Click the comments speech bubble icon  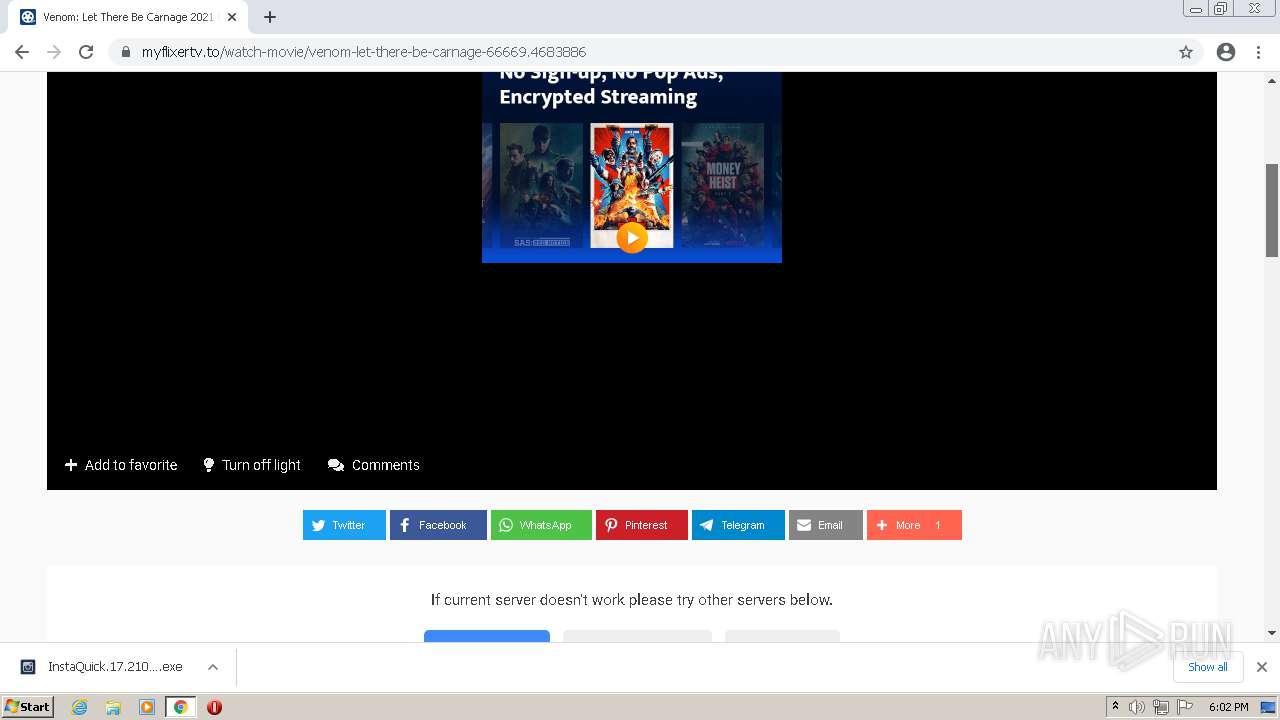pyautogui.click(x=336, y=465)
